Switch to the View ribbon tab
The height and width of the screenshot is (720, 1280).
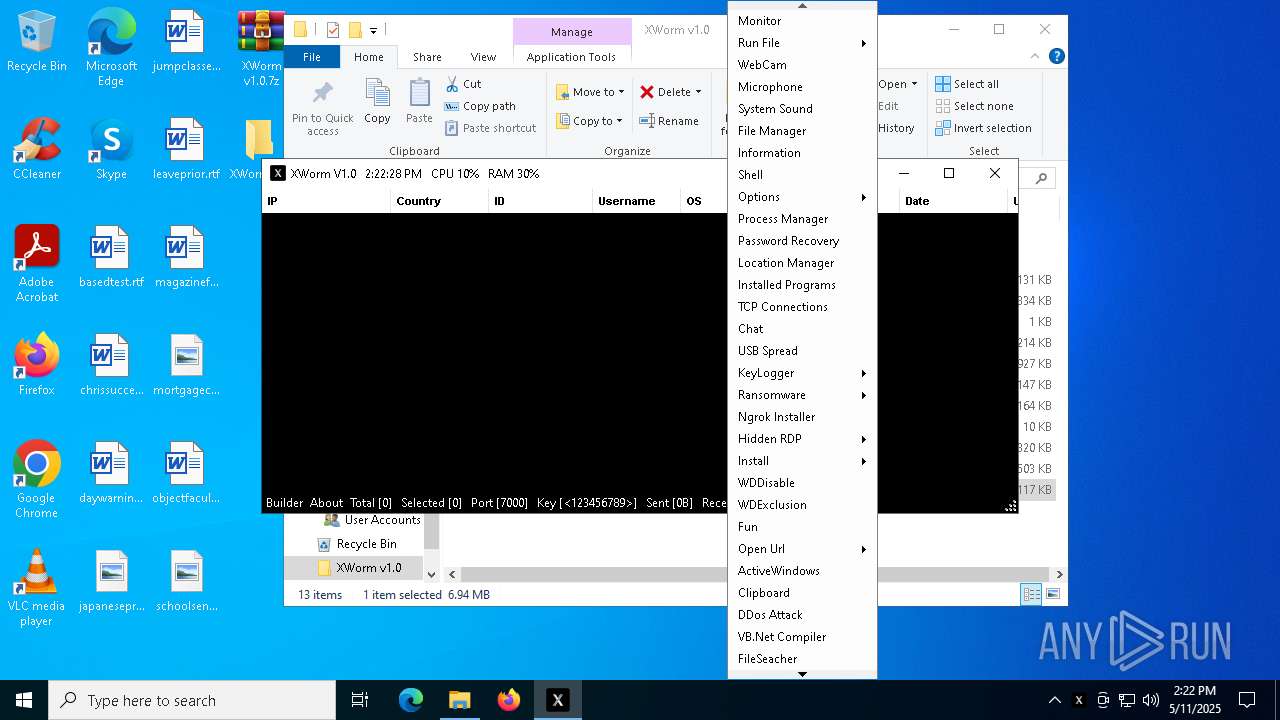(483, 57)
